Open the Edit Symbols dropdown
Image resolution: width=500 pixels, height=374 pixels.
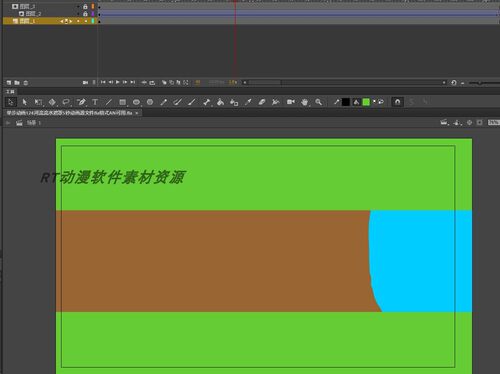click(457, 123)
